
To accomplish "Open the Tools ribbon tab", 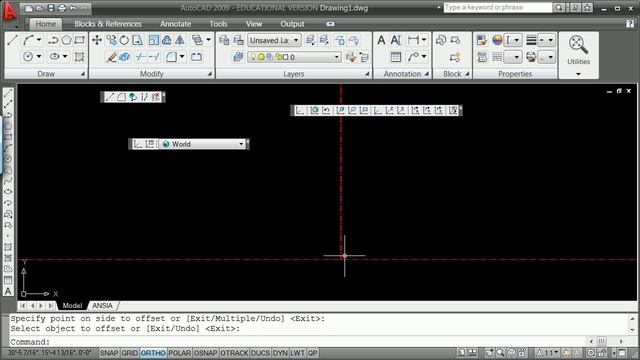I will coord(218,24).
